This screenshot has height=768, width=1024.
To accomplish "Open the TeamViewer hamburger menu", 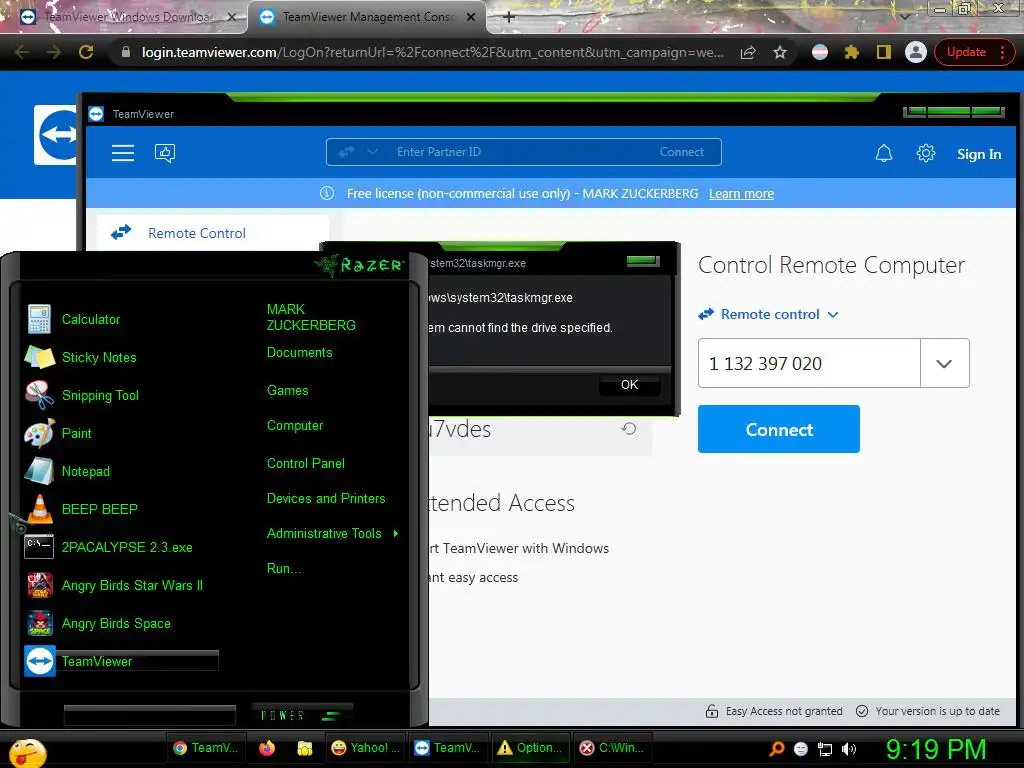I will (123, 153).
